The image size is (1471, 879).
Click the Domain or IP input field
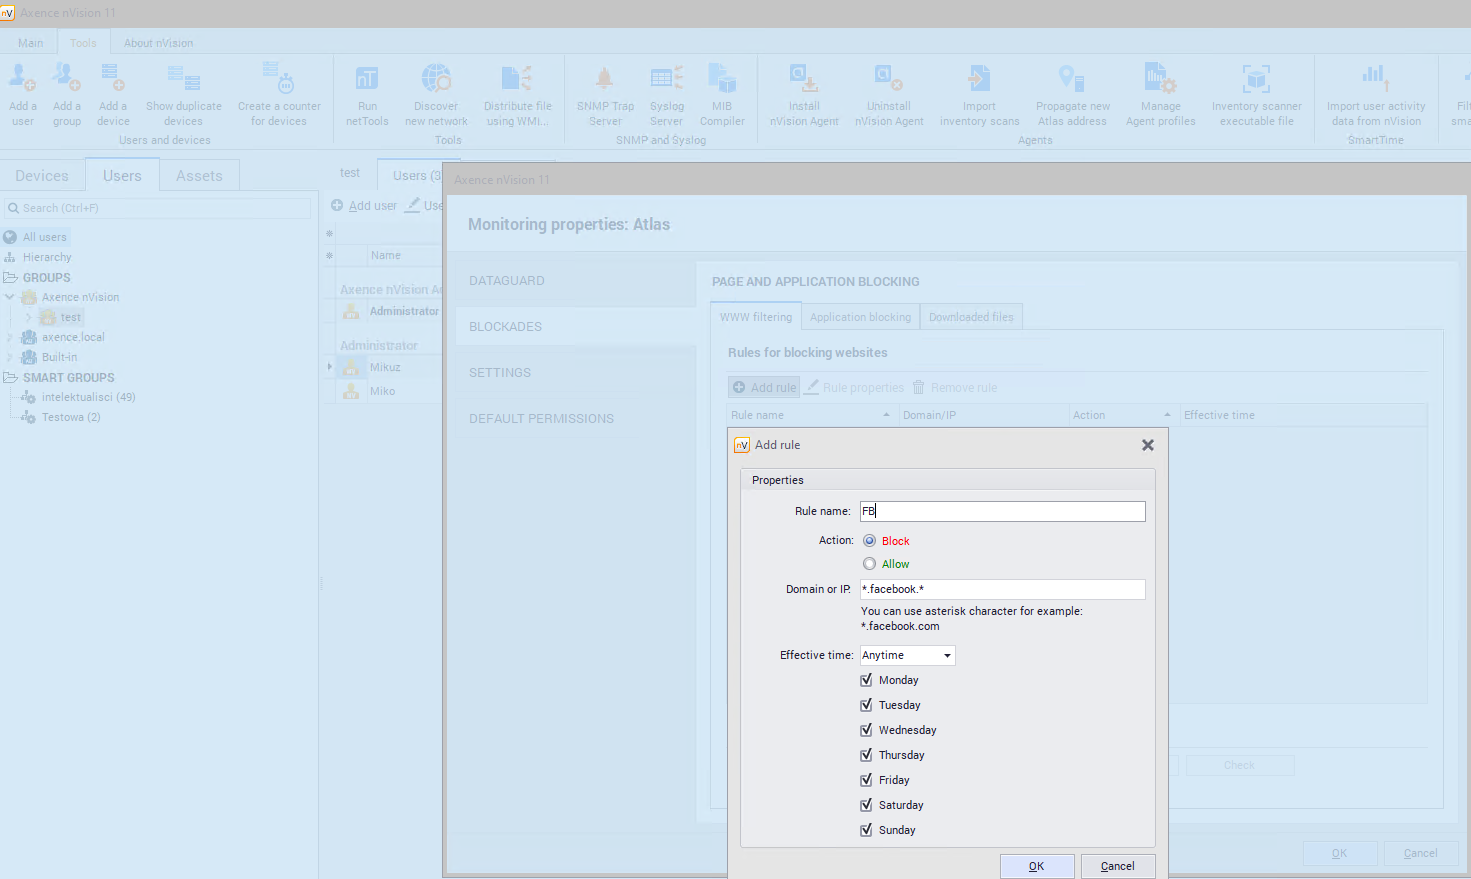pyautogui.click(x=1002, y=589)
